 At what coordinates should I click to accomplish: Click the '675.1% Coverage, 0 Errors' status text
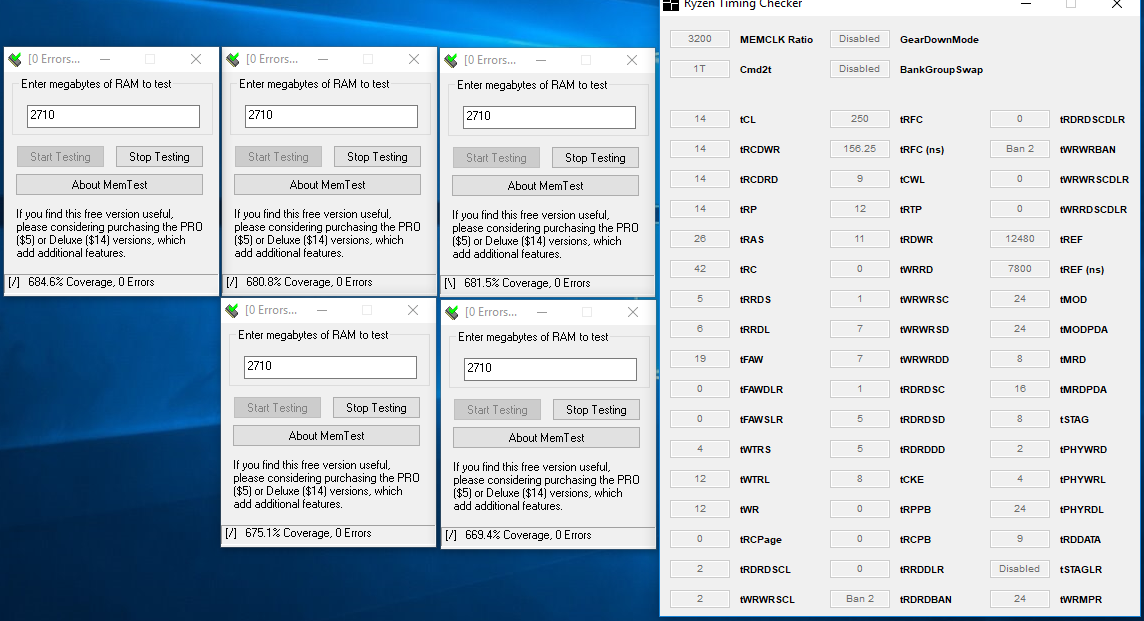coord(308,533)
